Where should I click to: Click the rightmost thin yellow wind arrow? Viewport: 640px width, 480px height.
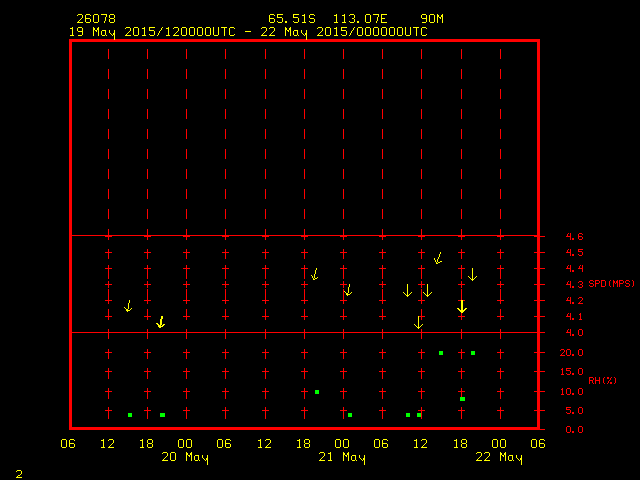point(472,274)
